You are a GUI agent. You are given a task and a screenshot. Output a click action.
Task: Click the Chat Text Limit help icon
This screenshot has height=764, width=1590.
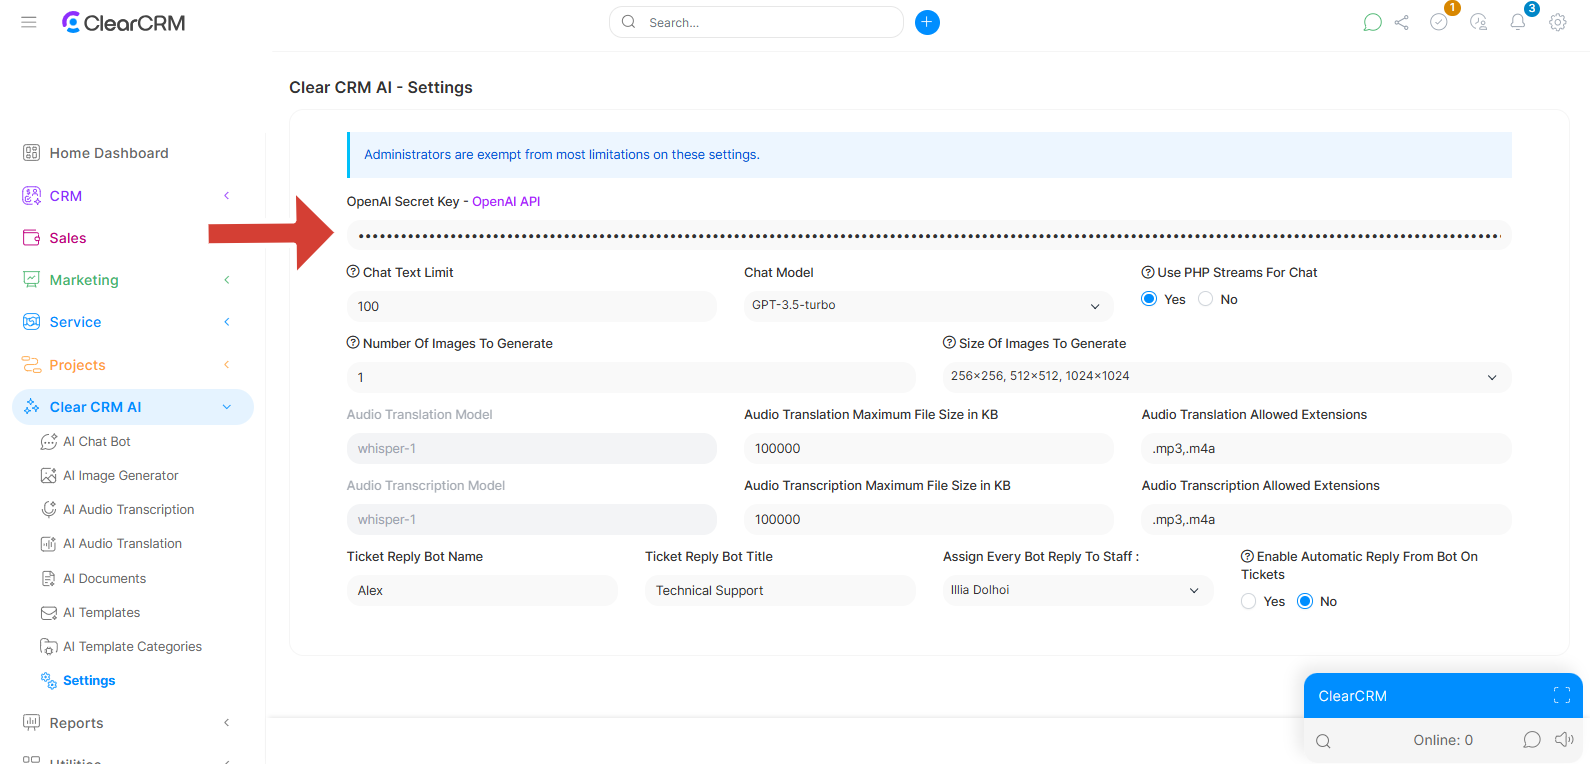[353, 272]
